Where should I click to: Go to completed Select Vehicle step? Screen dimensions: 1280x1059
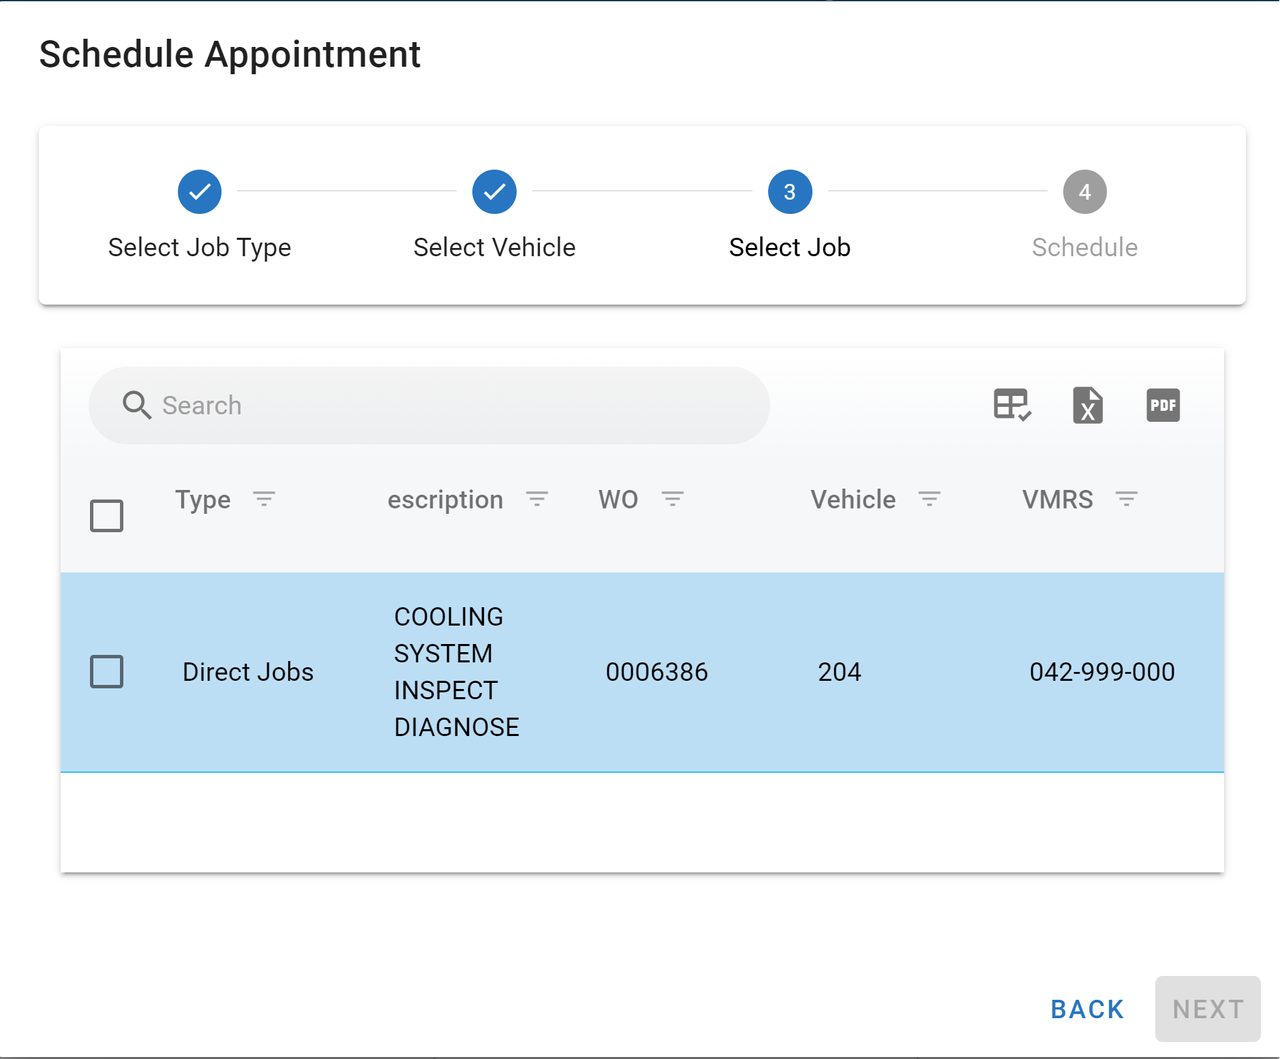click(494, 192)
